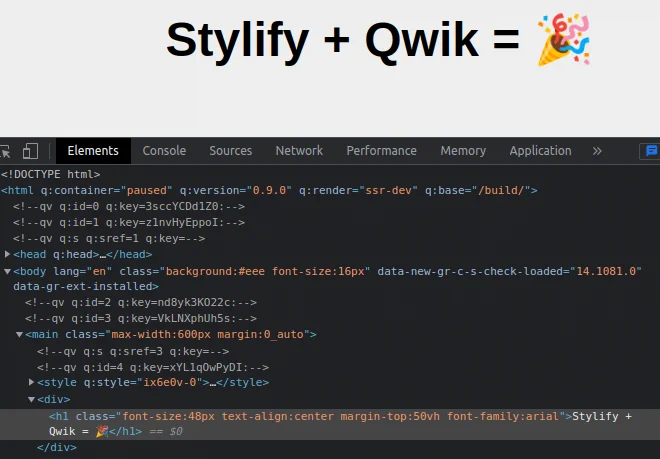Select comment q:s q:sref=3
The width and height of the screenshot is (660, 459).
pos(133,351)
